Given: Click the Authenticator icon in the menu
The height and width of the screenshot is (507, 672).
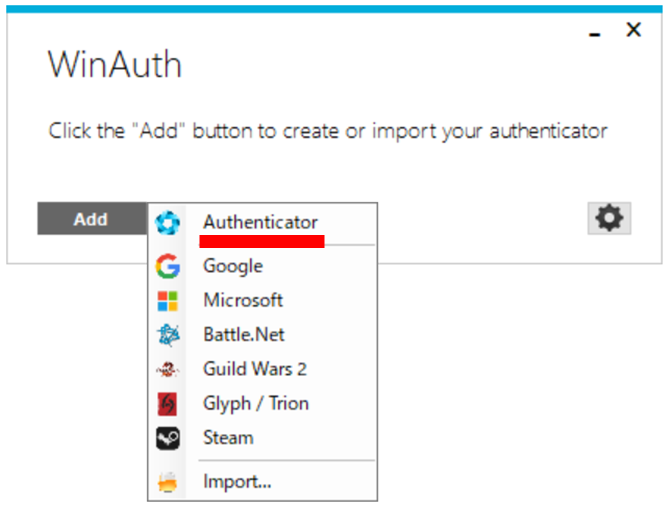Looking at the screenshot, I should pos(168,222).
